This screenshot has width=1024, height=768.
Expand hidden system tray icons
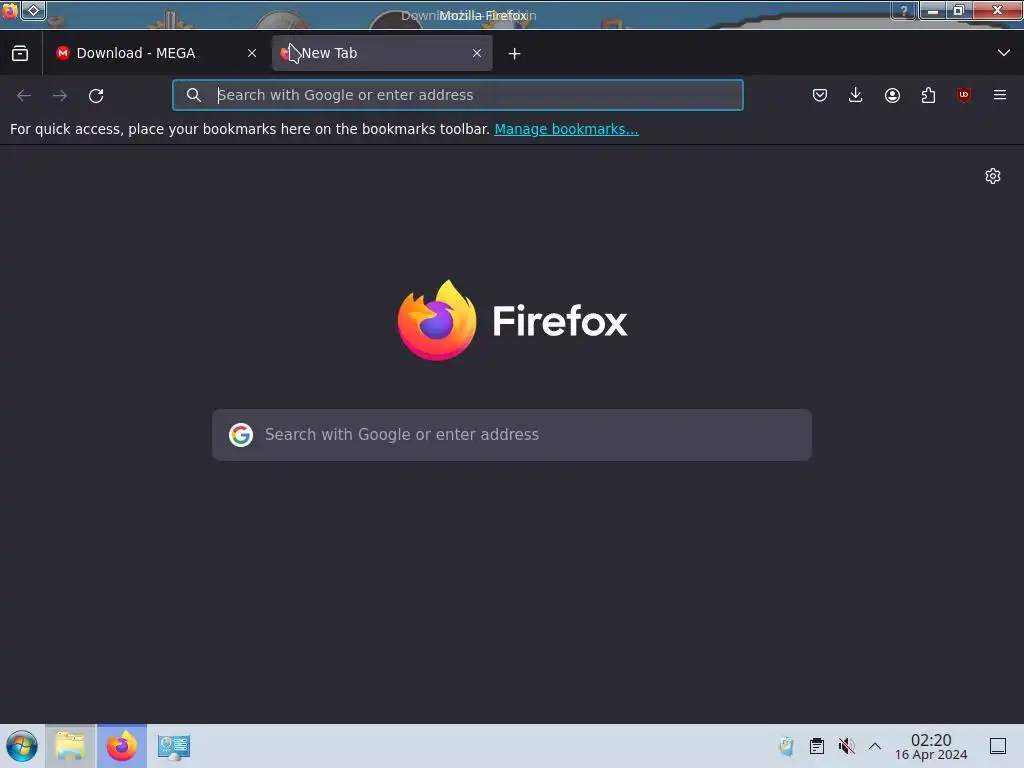[875, 746]
